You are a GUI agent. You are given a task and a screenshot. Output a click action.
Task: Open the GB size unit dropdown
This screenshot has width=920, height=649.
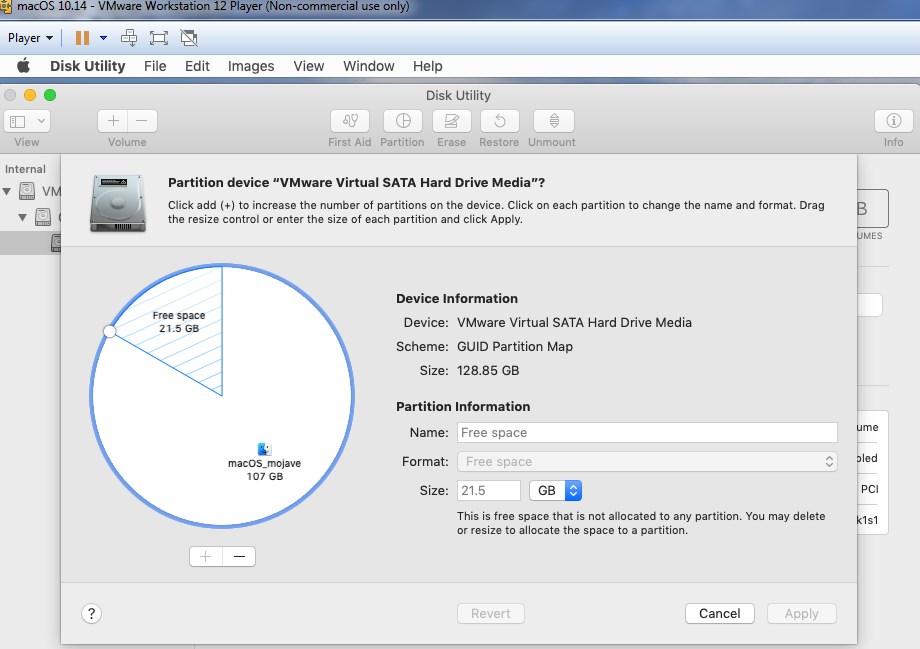coord(555,491)
